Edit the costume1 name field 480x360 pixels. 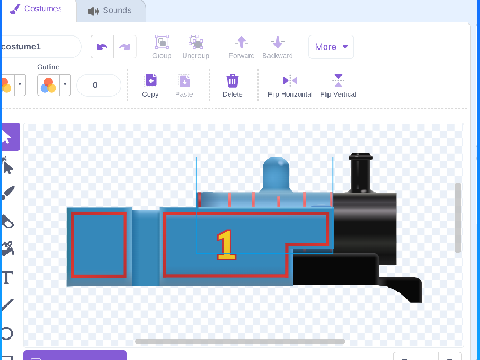(x=41, y=47)
